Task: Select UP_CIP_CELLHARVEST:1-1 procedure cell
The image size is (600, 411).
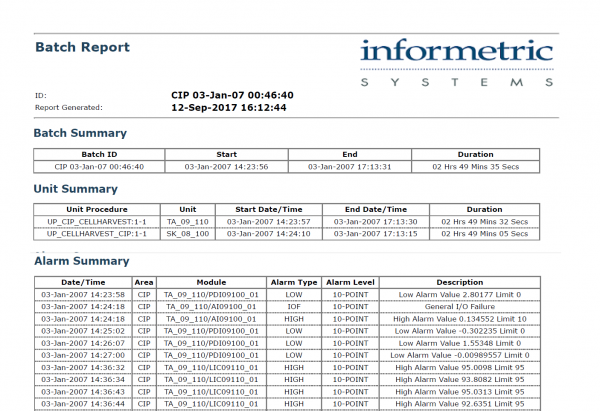Action: tap(97, 222)
